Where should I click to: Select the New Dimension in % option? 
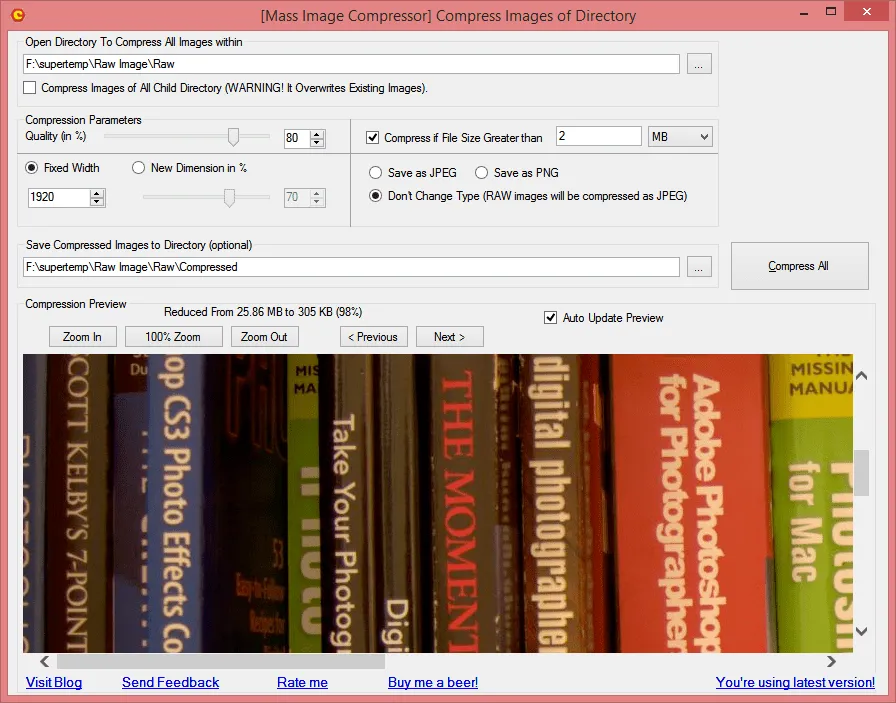pyautogui.click(x=138, y=168)
